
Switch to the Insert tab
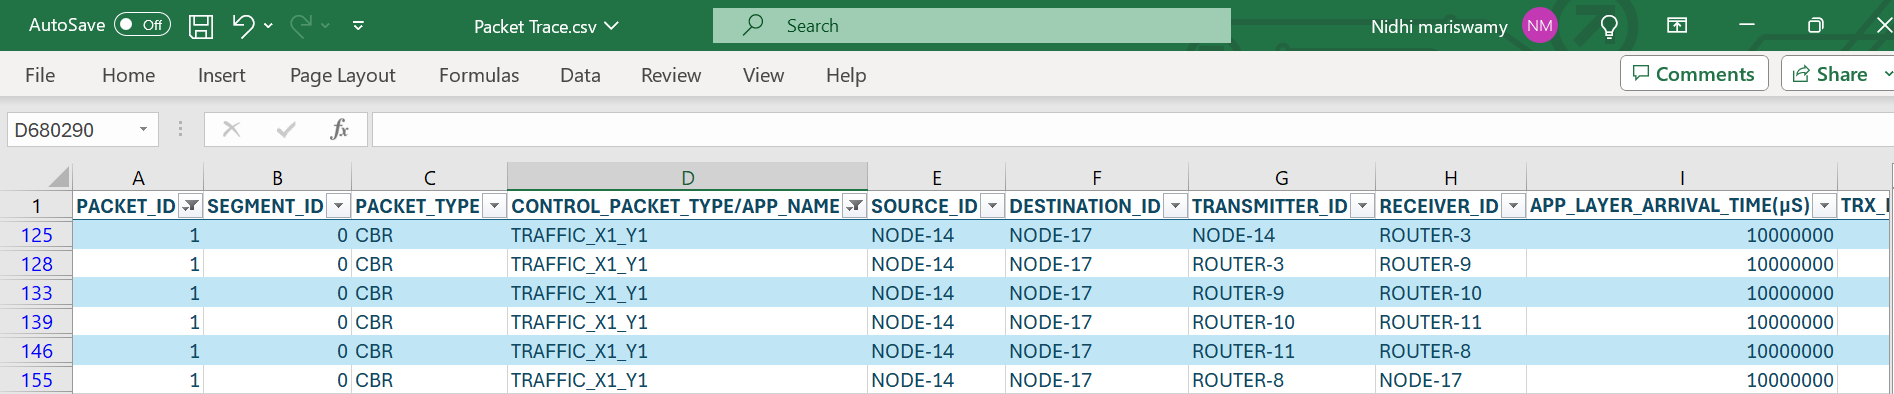[x=221, y=75]
